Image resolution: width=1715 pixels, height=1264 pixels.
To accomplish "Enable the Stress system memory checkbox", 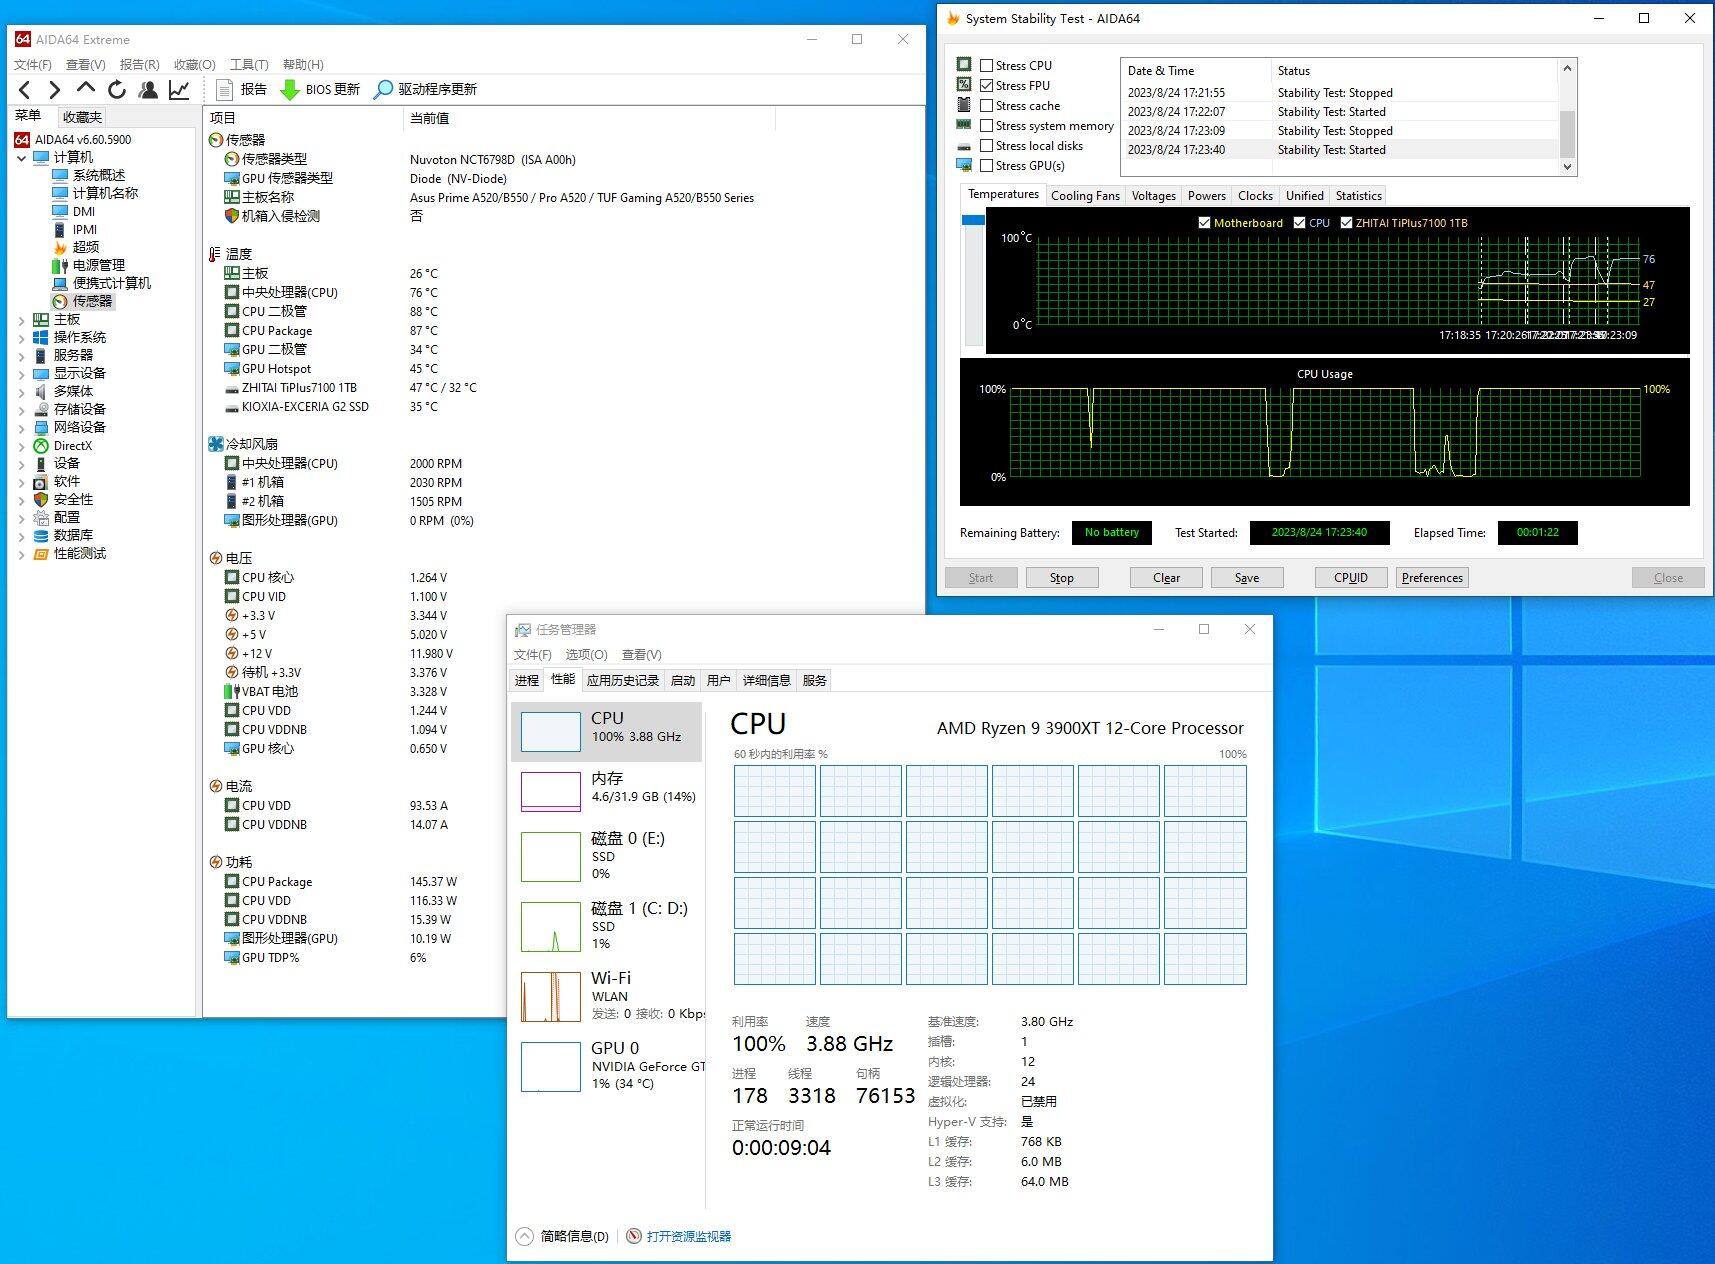I will [x=987, y=126].
